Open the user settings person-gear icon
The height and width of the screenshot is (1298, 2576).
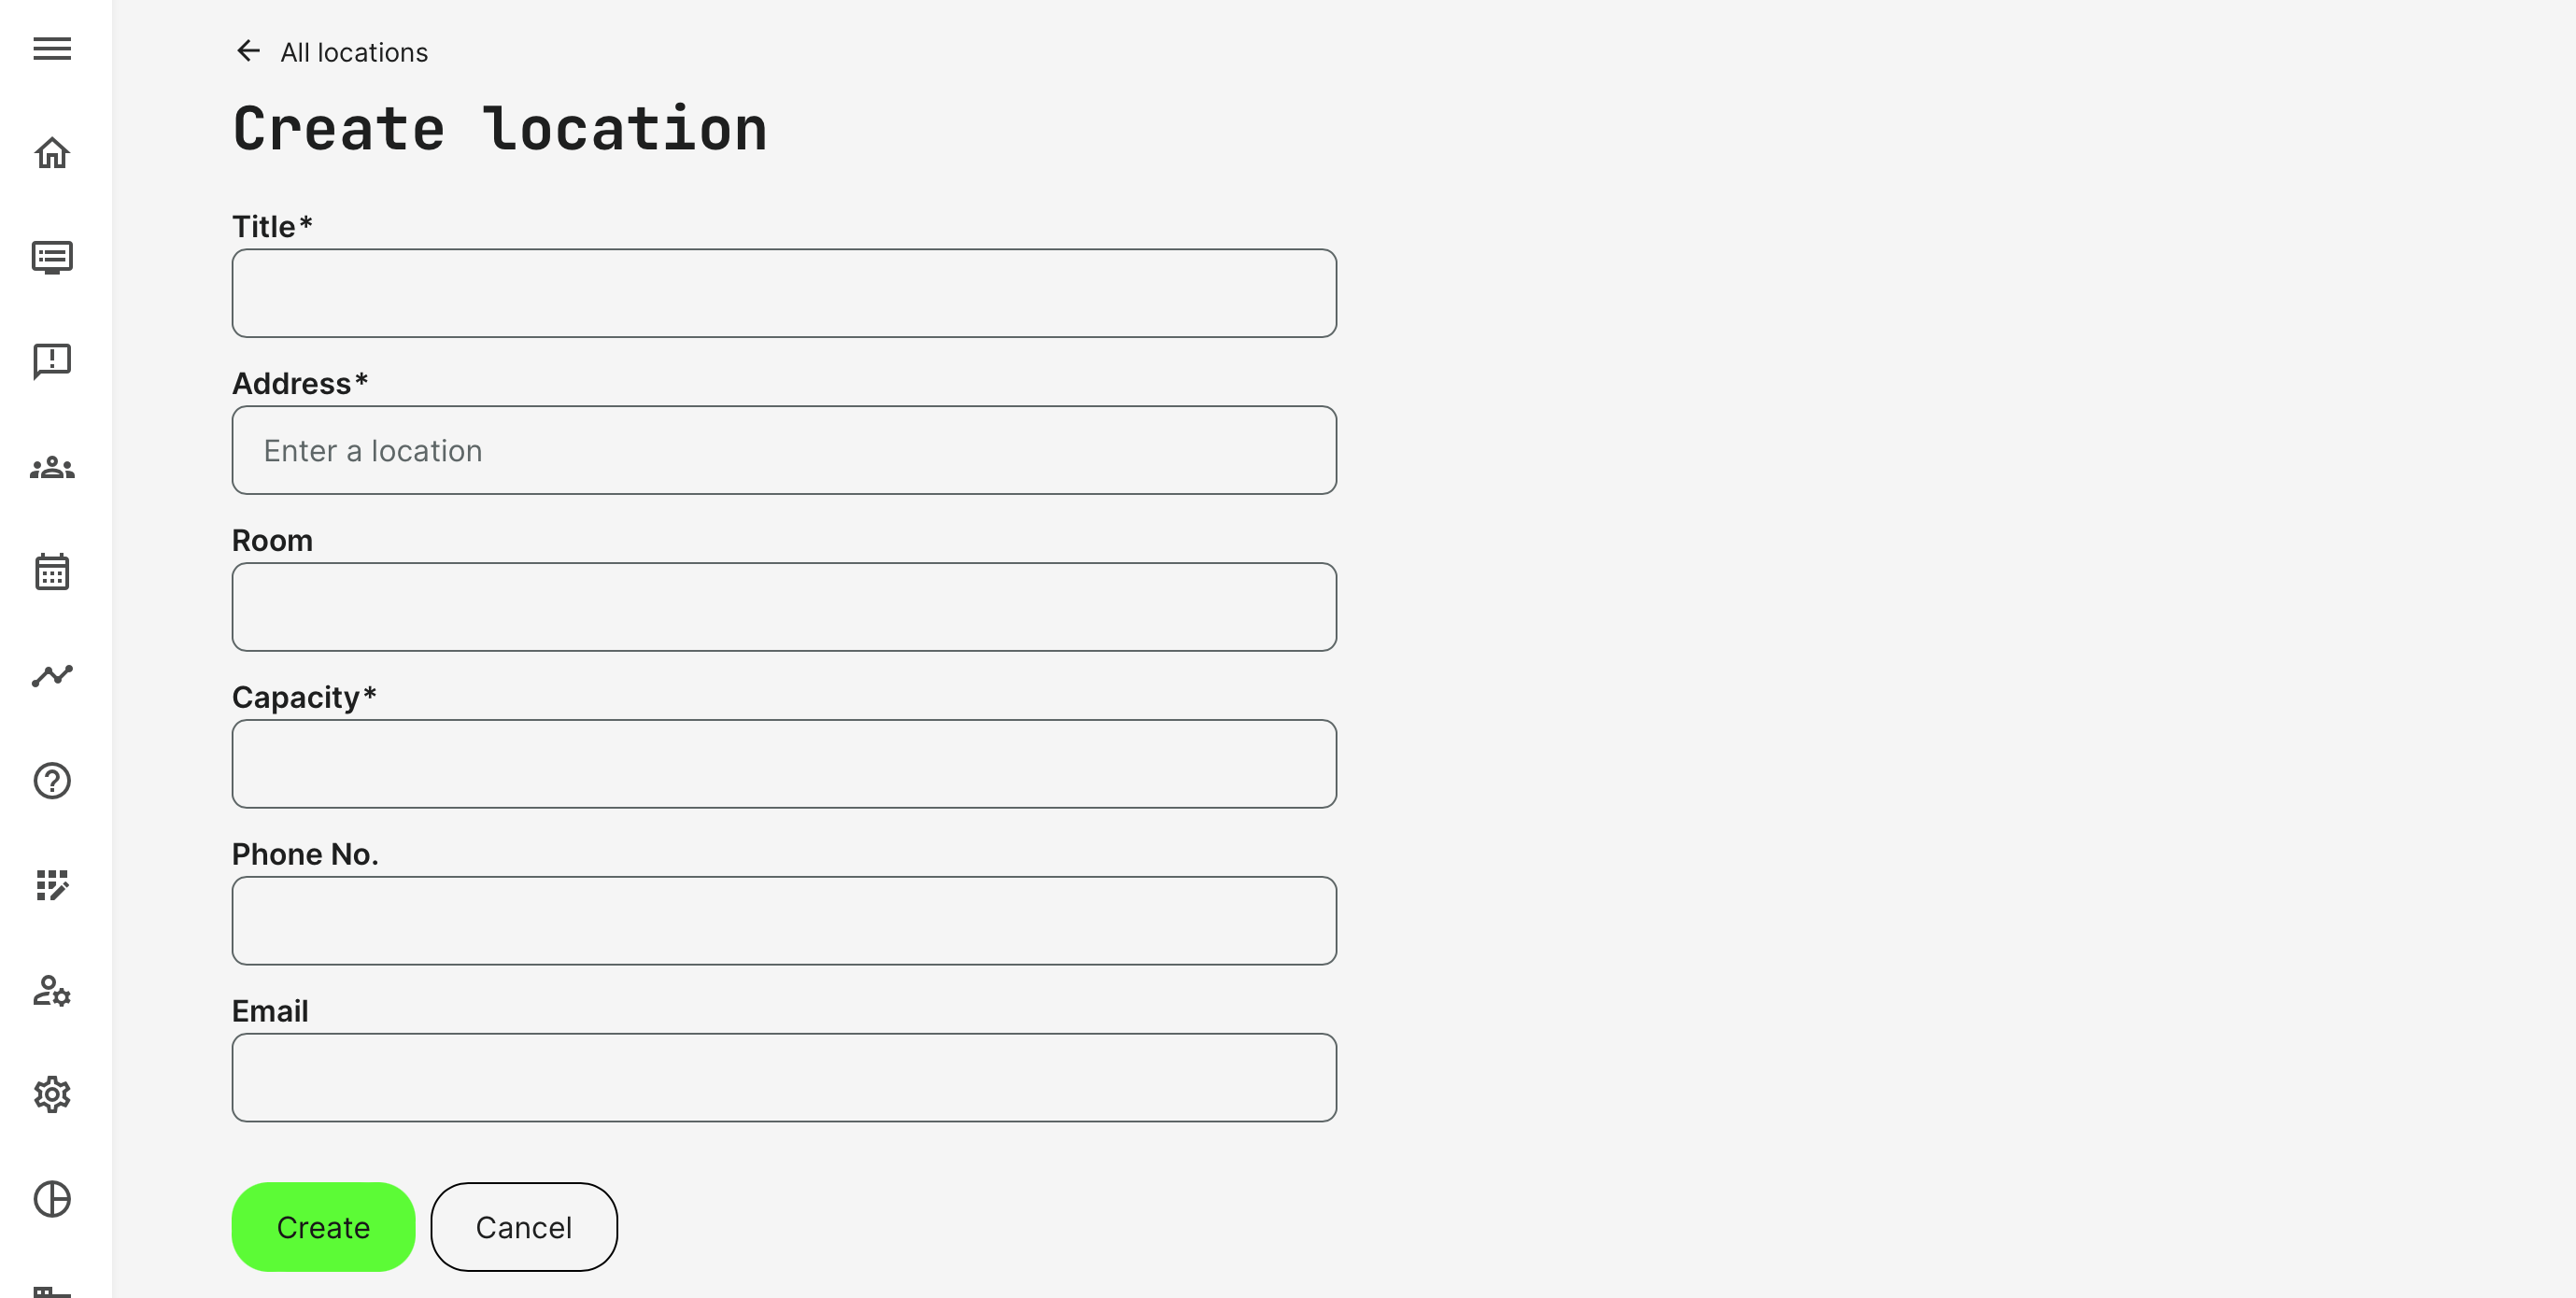click(52, 990)
